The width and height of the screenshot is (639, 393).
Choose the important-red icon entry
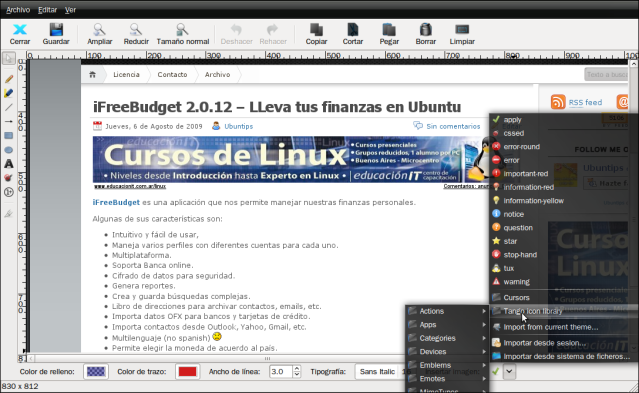564,174
